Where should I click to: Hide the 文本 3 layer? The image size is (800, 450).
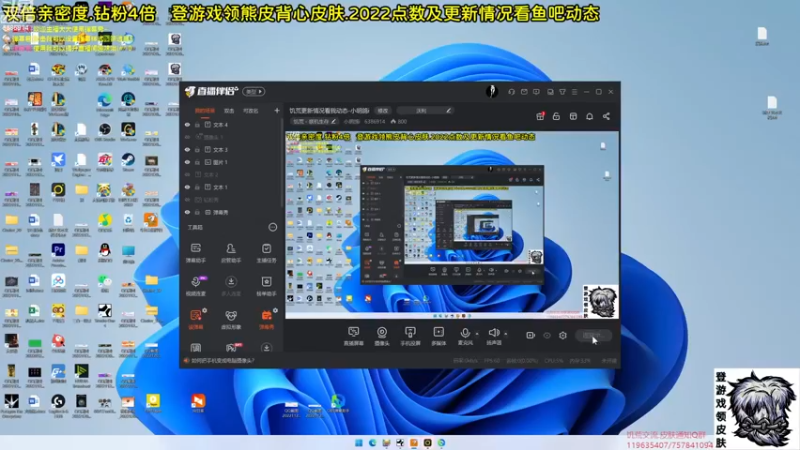click(x=187, y=149)
